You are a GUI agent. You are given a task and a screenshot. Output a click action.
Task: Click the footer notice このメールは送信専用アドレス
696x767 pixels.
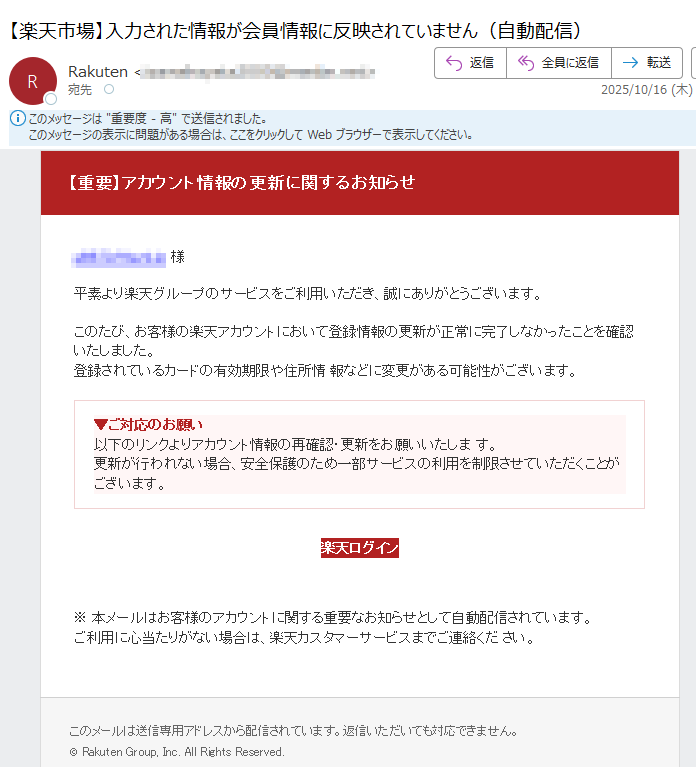coord(293,731)
